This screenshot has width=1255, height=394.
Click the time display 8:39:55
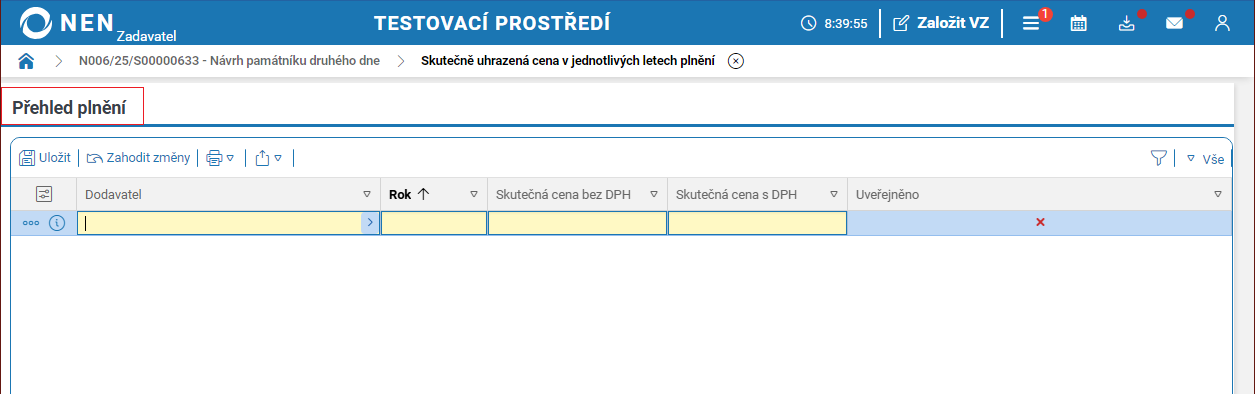click(846, 23)
